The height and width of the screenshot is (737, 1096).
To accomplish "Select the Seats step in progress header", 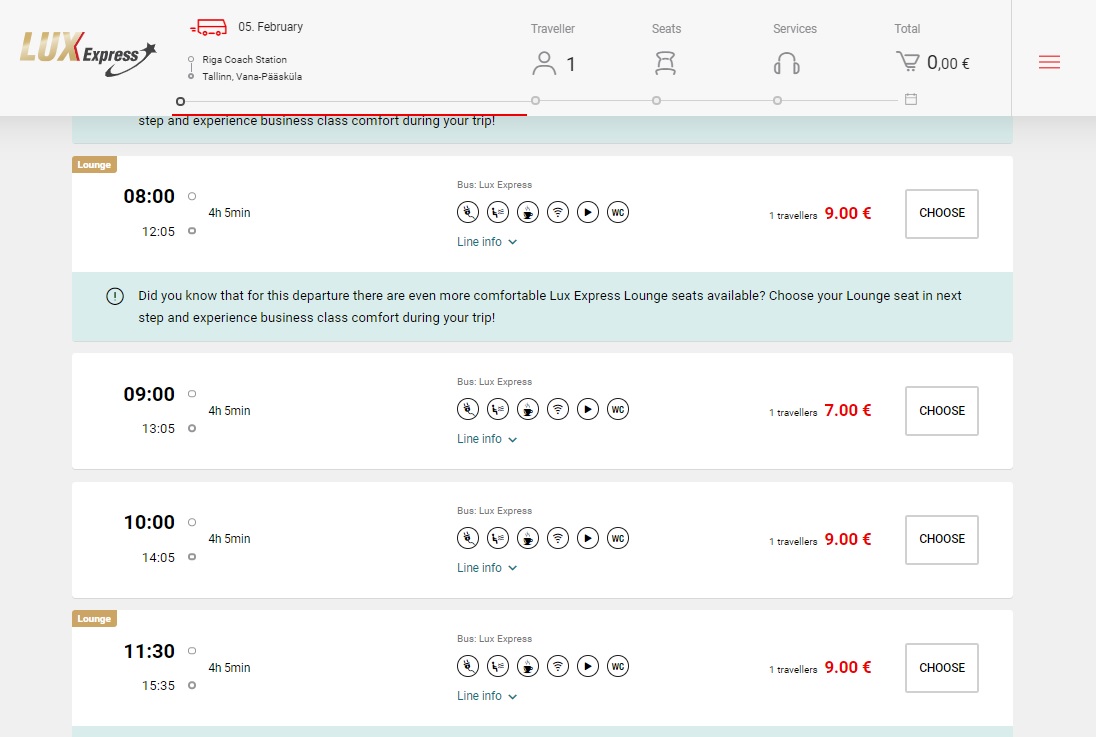I will coord(666,29).
